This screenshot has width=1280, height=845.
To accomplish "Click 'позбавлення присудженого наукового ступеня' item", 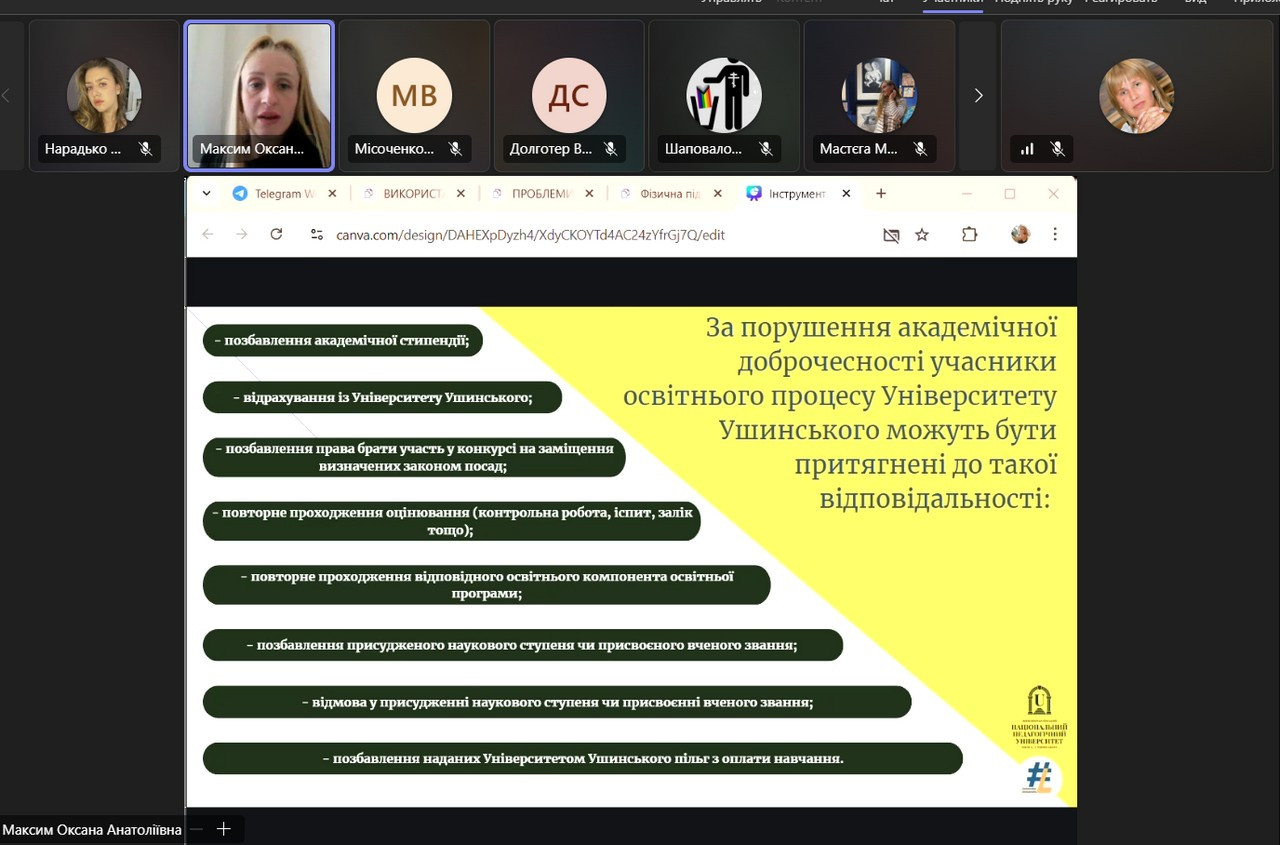I will coord(523,645).
